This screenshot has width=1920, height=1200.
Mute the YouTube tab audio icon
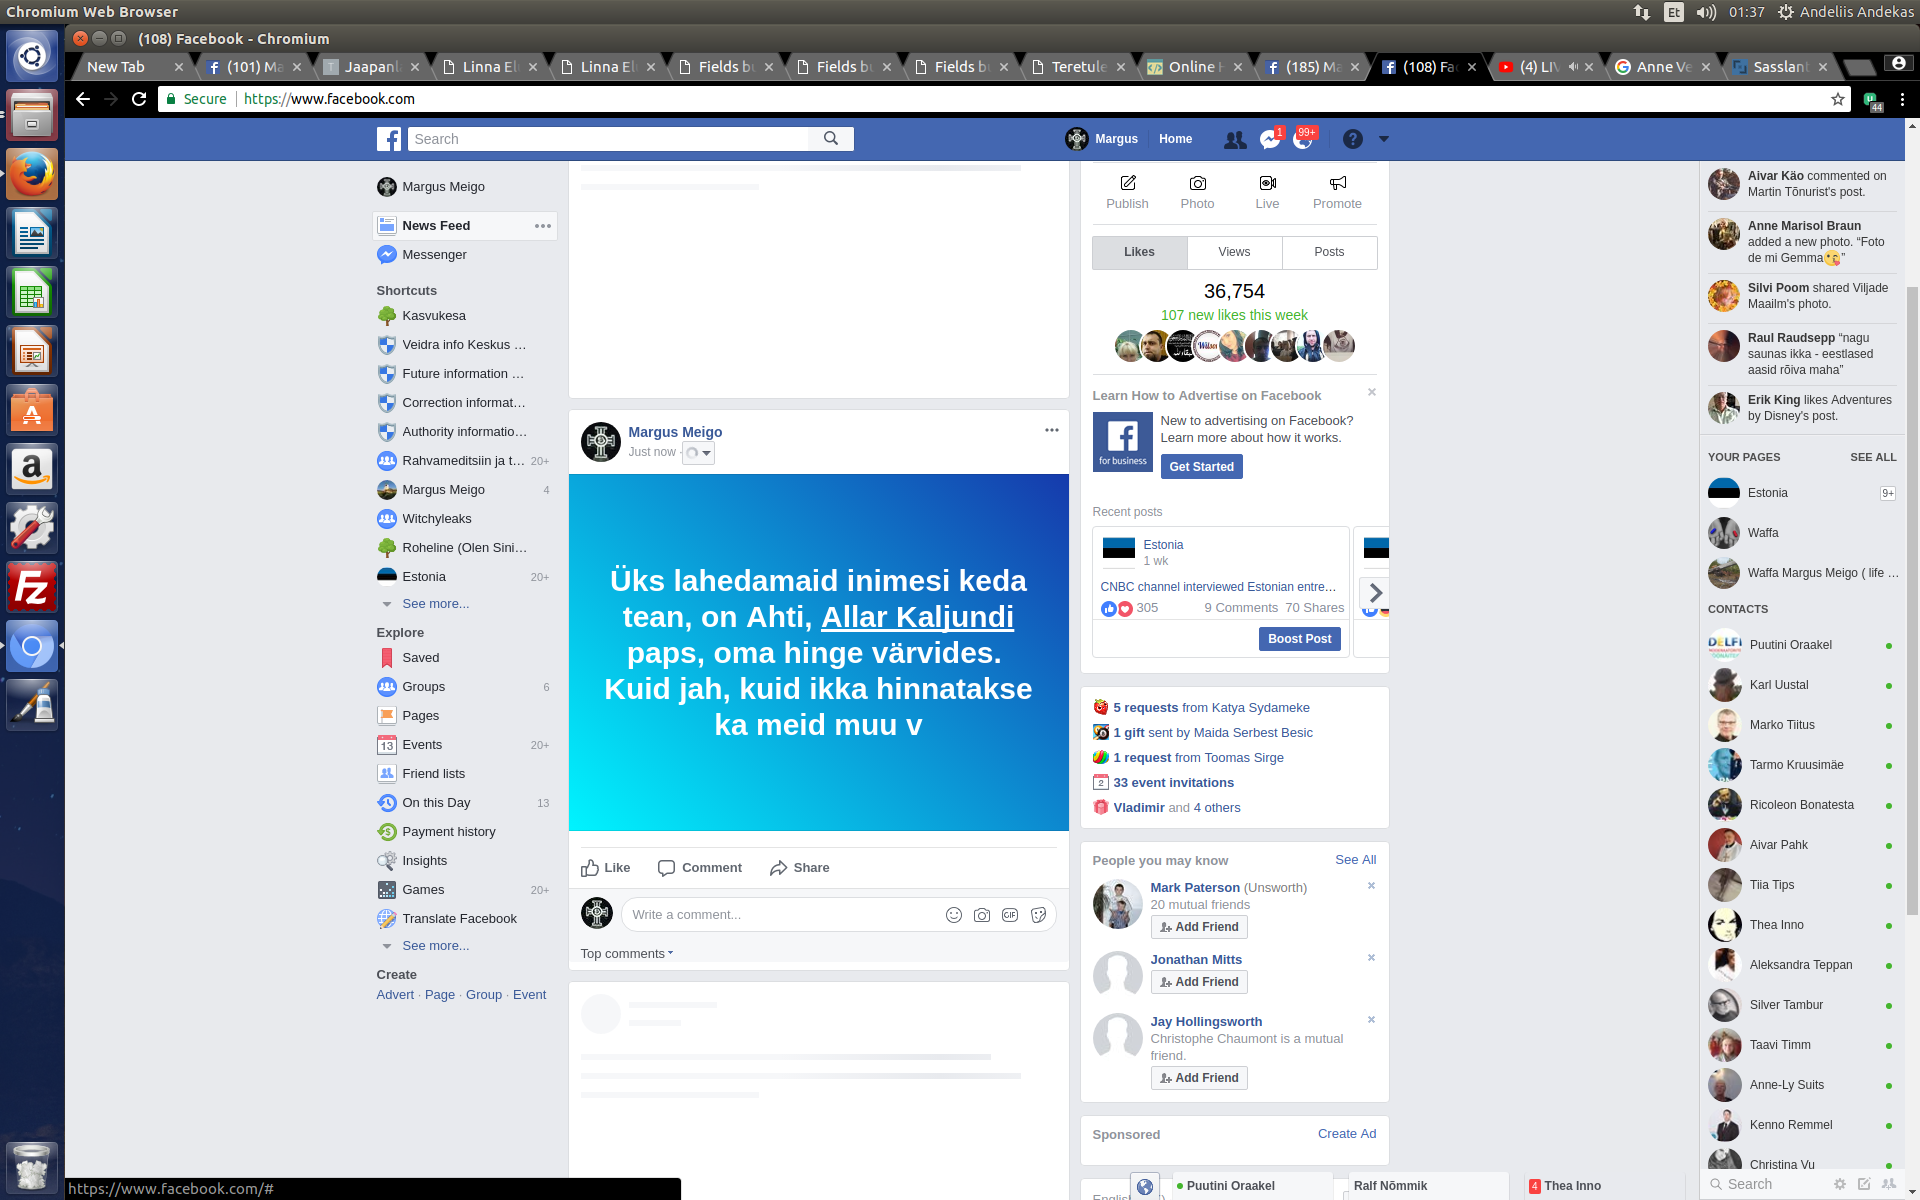(1573, 67)
